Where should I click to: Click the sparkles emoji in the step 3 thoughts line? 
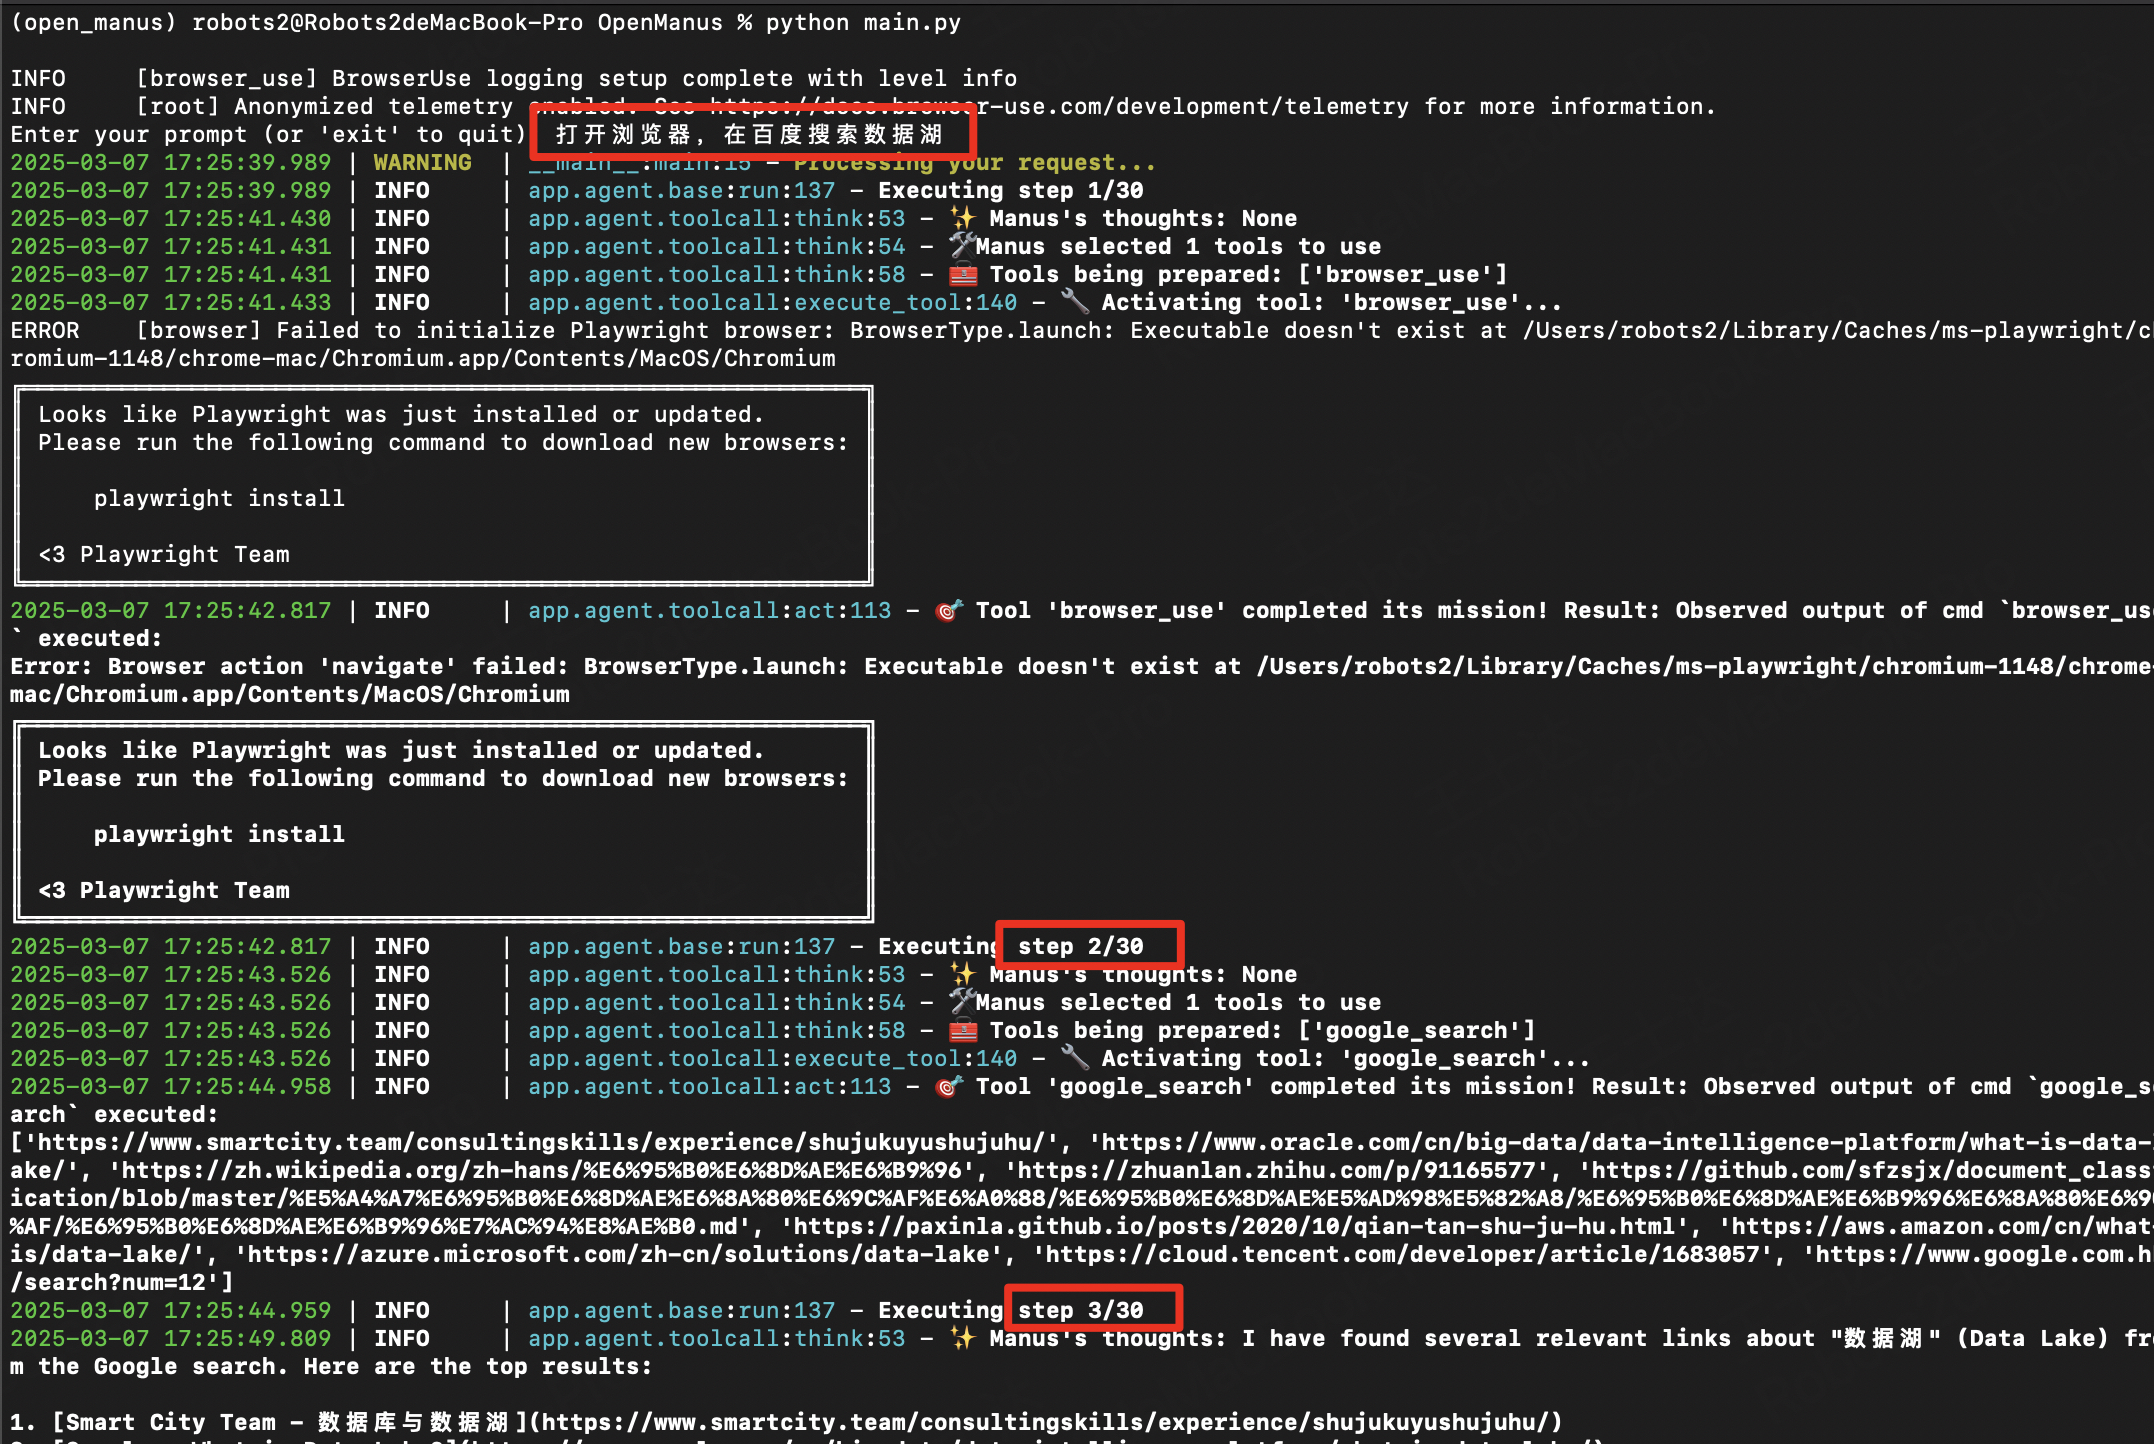tap(962, 1338)
